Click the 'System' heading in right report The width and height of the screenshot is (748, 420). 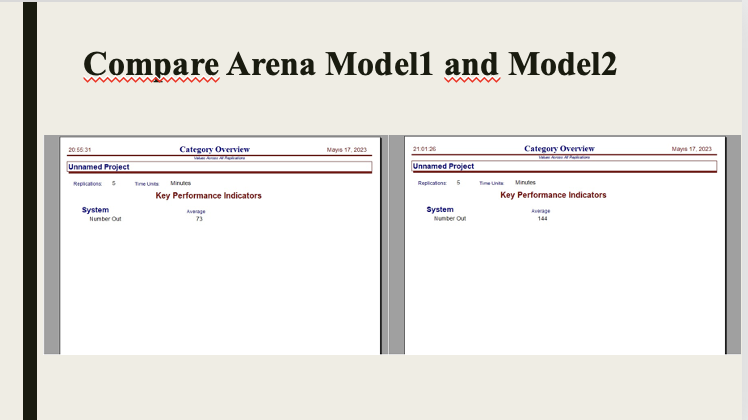click(440, 210)
